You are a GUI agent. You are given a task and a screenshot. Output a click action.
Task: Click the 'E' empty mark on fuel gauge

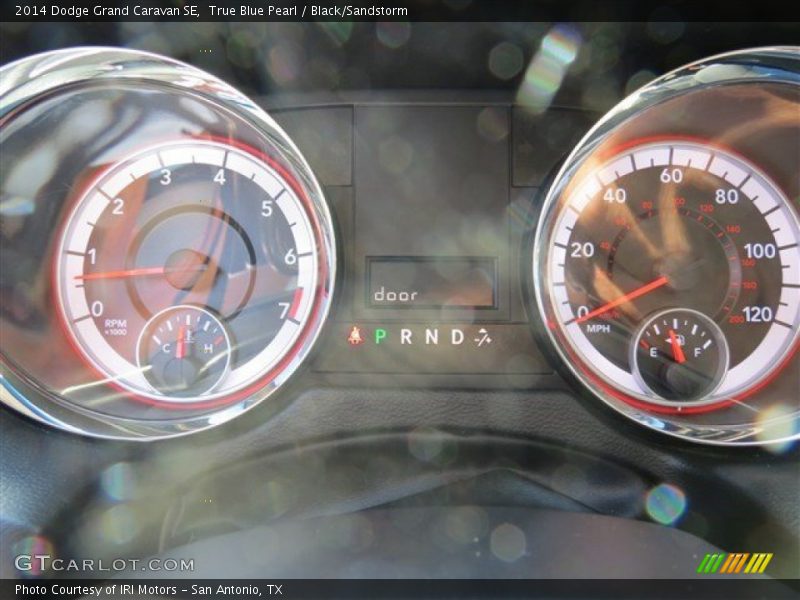(x=653, y=352)
